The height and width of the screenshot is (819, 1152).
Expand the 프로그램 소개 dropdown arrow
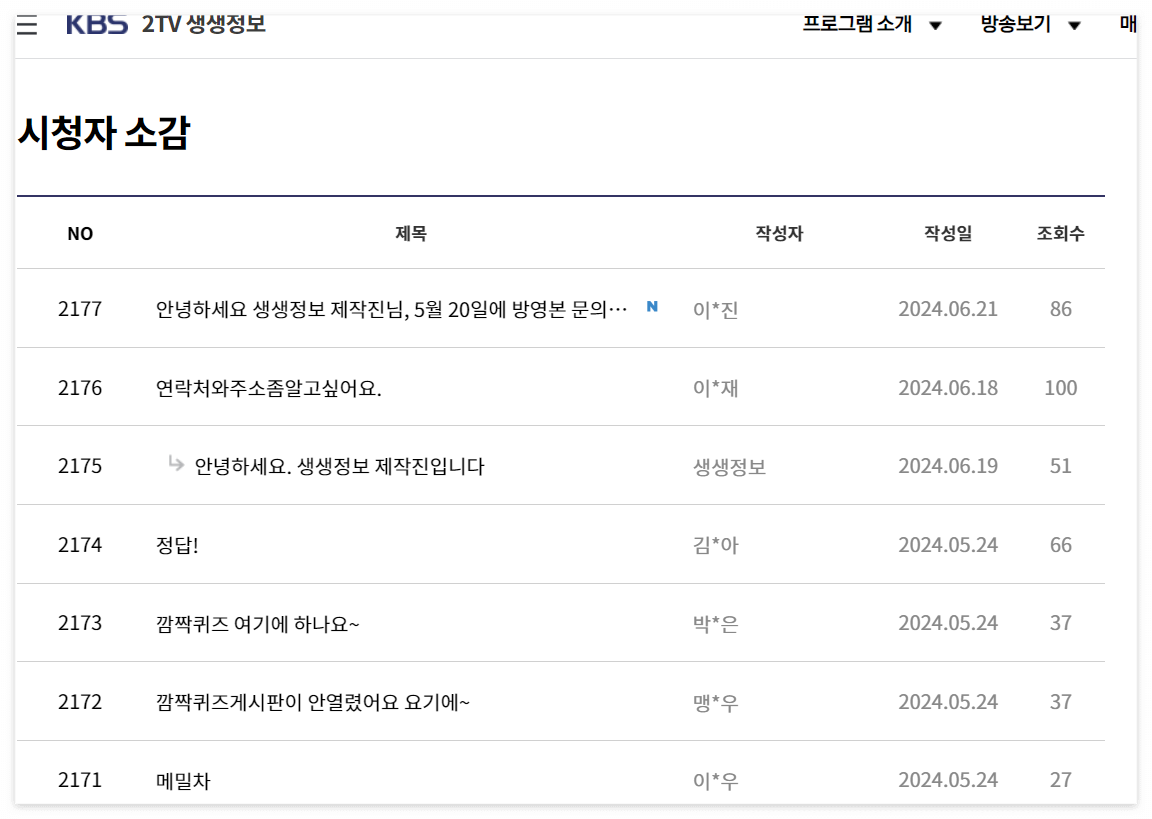pos(936,25)
